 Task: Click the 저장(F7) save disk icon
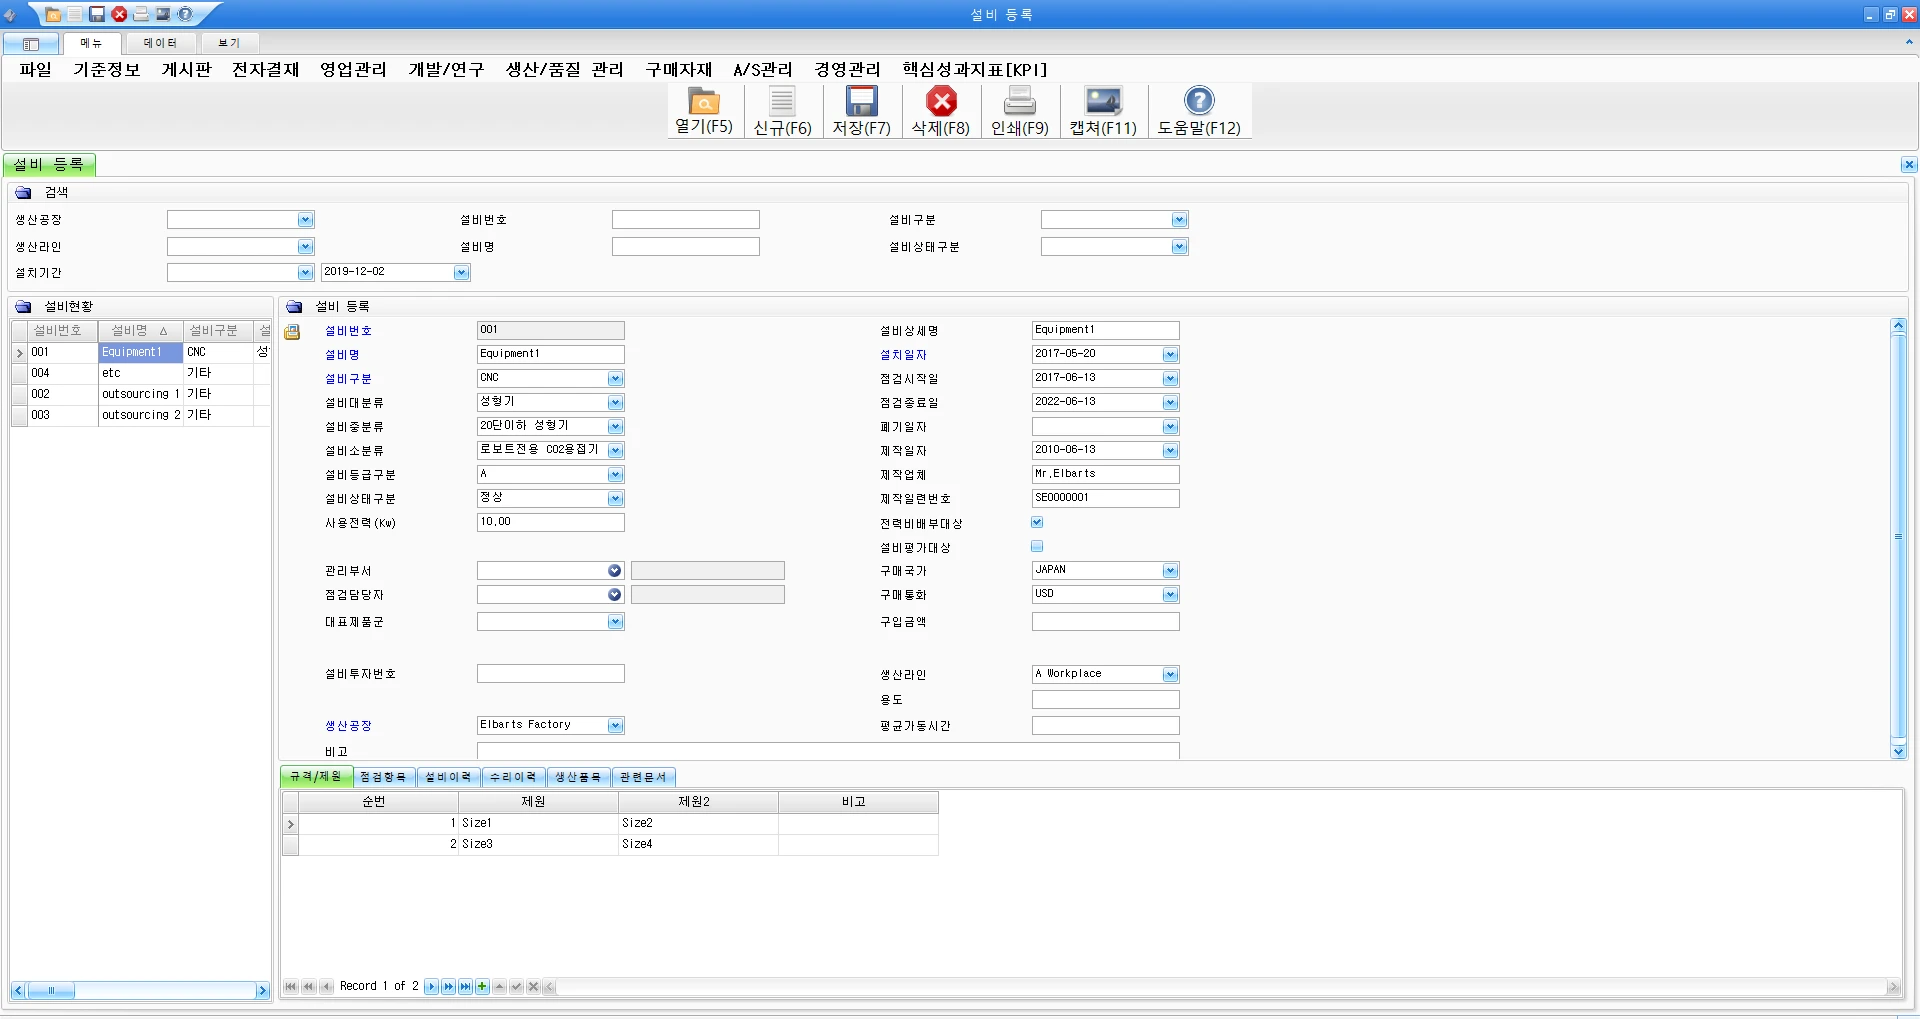(861, 102)
